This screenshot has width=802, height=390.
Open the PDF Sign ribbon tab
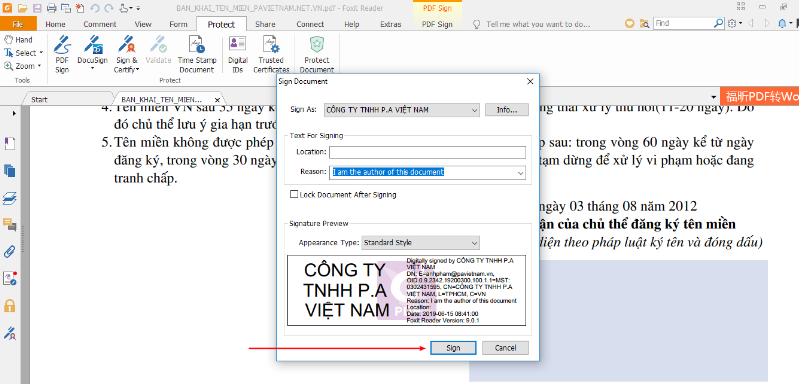pos(437,24)
